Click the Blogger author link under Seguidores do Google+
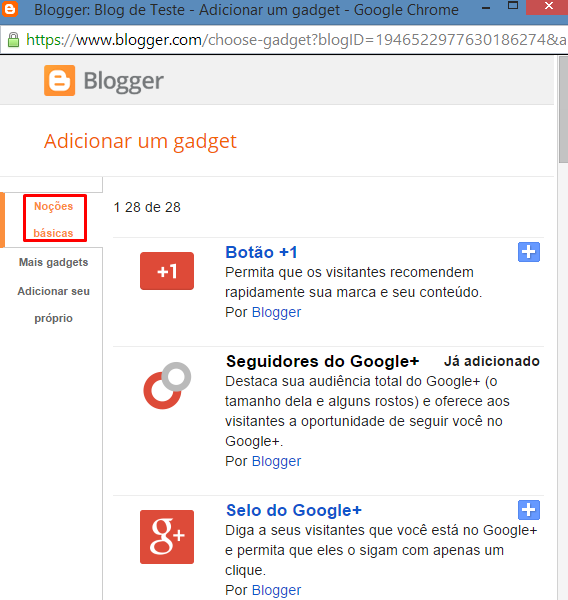 [x=276, y=461]
